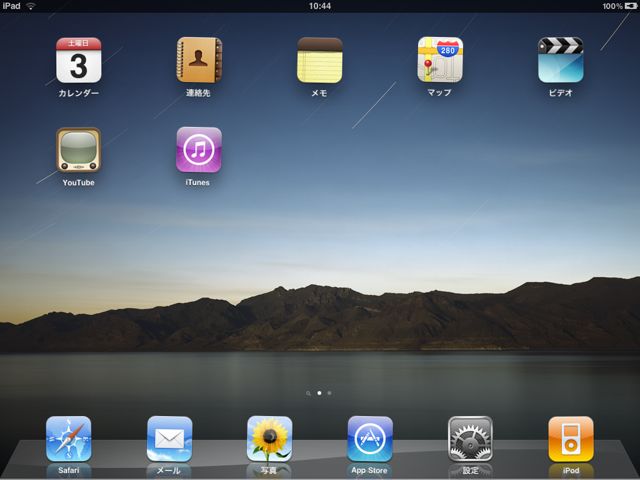
Task: Tap the search page dot
Action: [308, 393]
